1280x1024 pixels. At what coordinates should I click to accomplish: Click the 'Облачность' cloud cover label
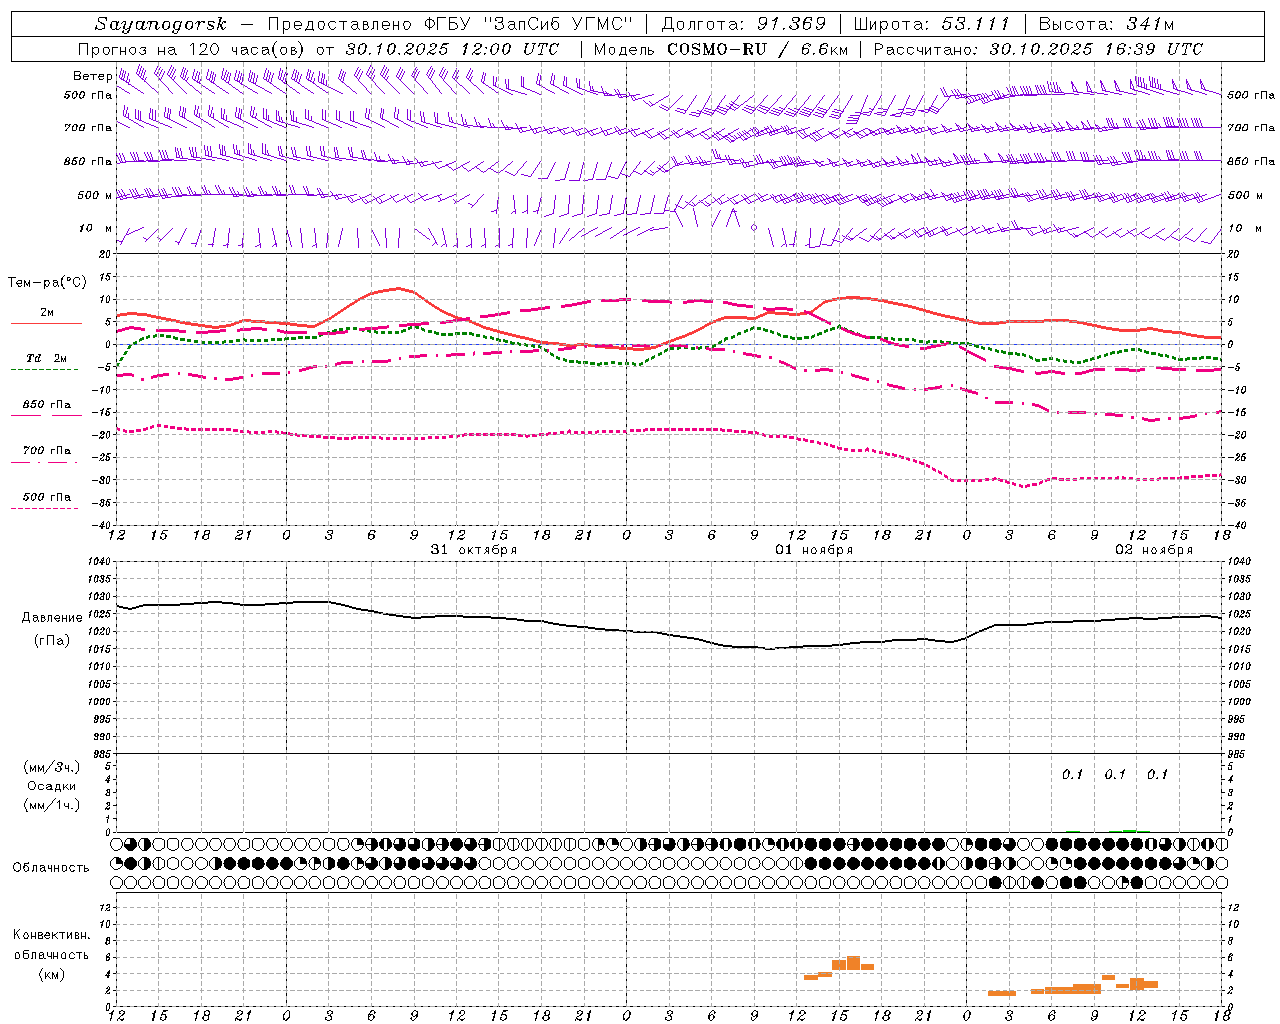pyautogui.click(x=51, y=868)
